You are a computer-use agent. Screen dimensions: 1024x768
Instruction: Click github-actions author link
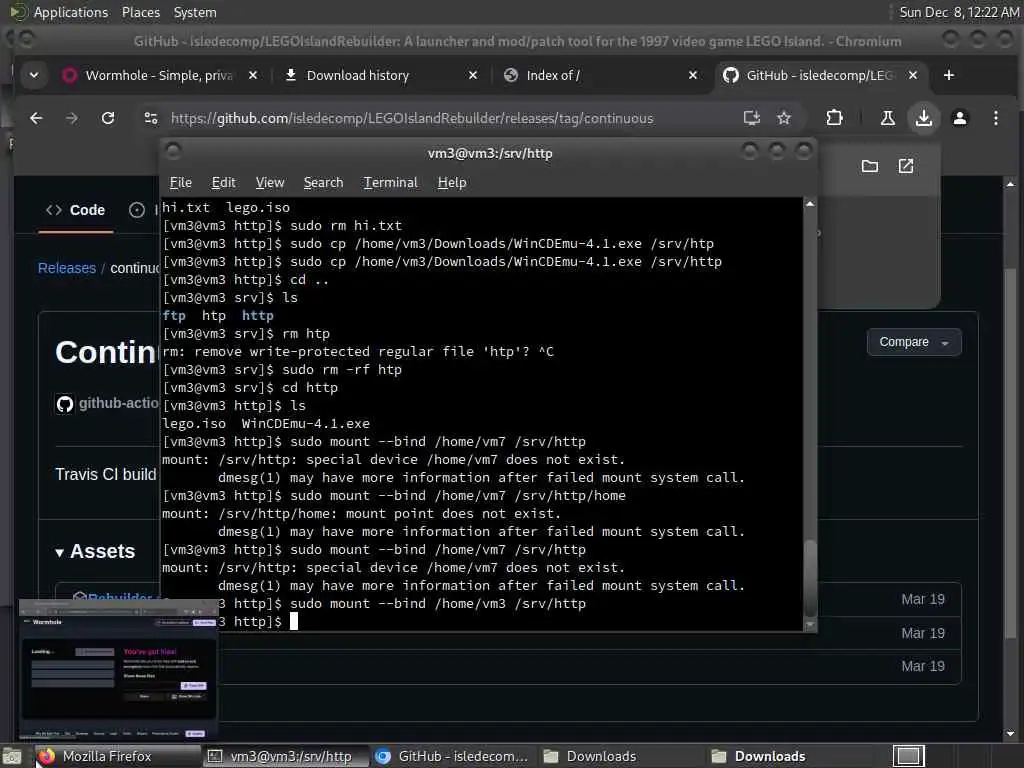point(118,404)
